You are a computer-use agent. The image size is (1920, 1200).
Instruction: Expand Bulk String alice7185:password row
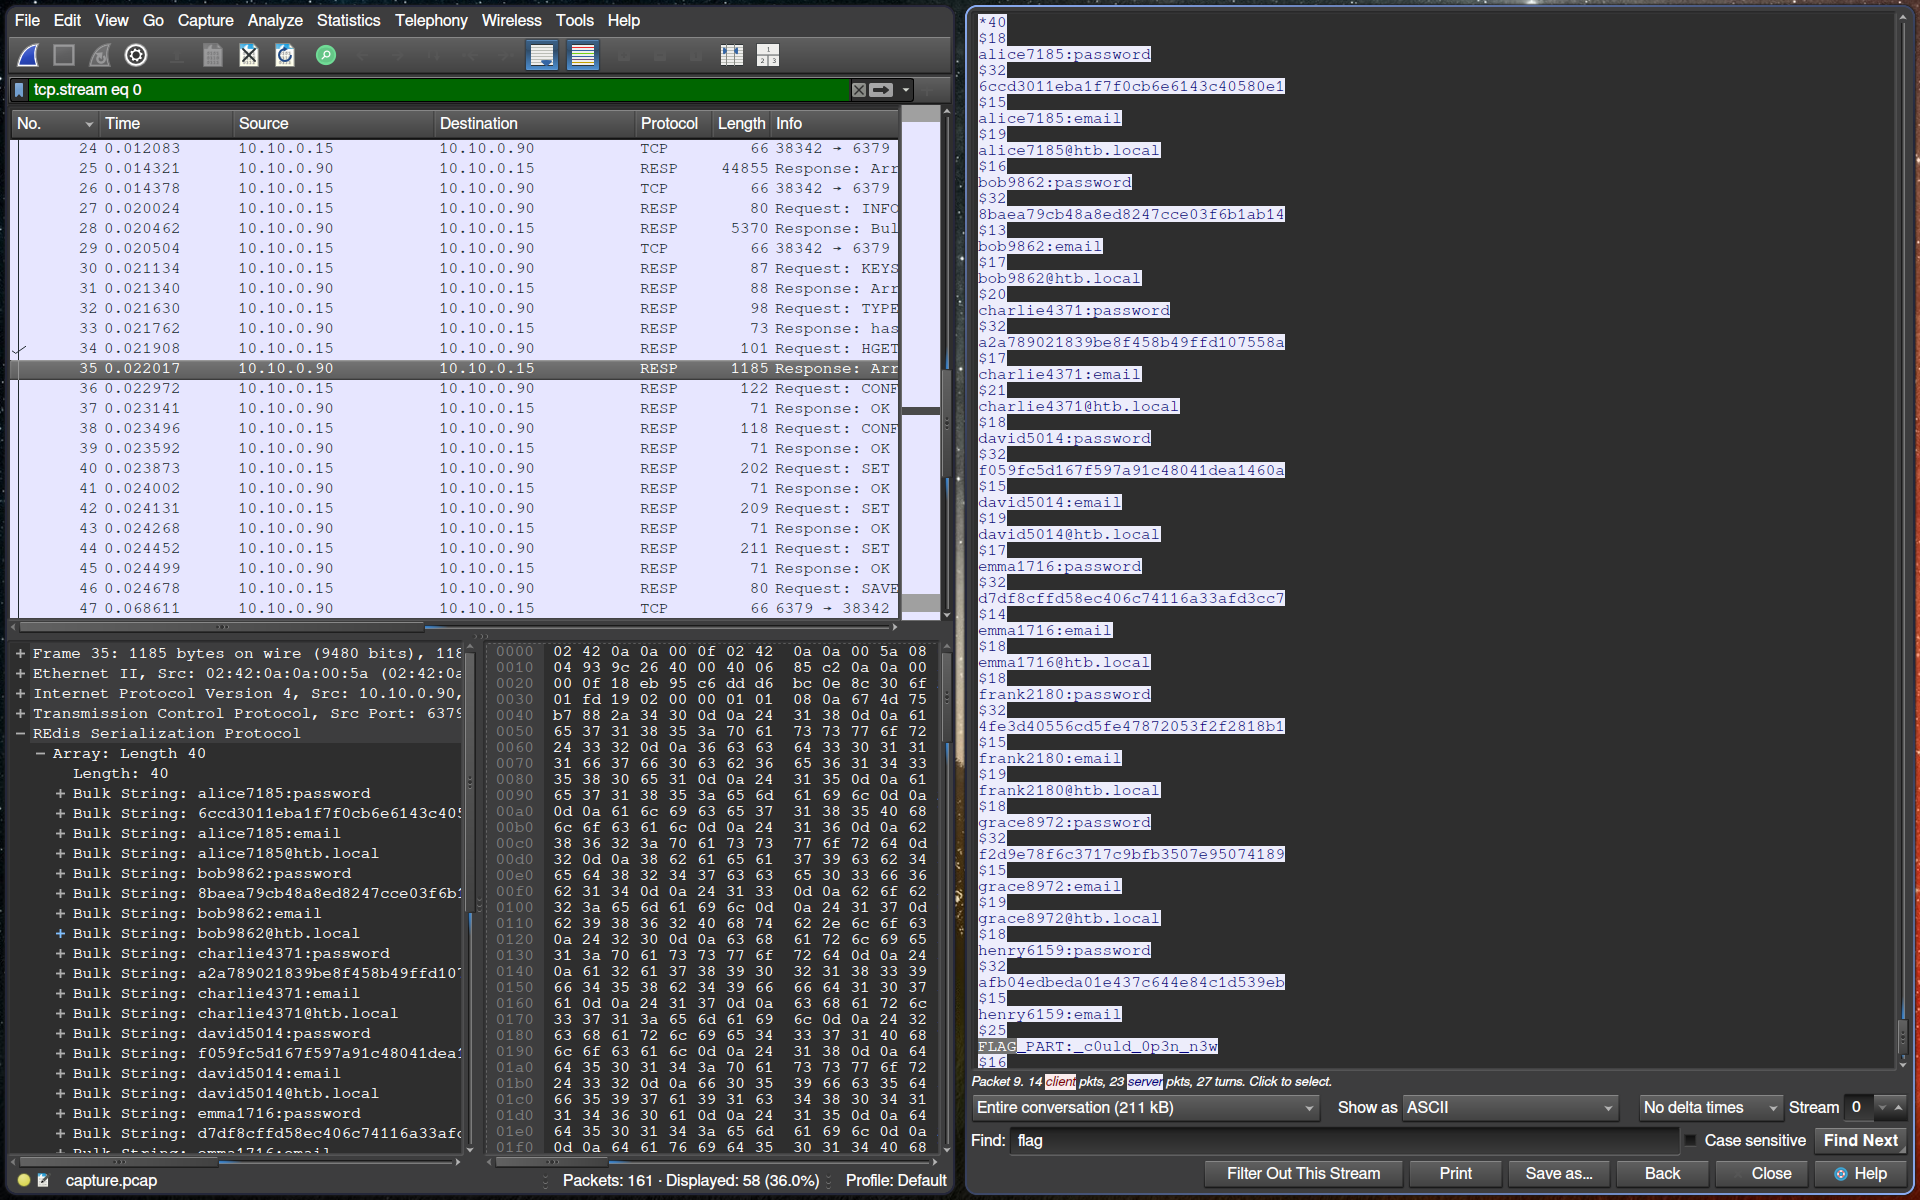coord(60,794)
